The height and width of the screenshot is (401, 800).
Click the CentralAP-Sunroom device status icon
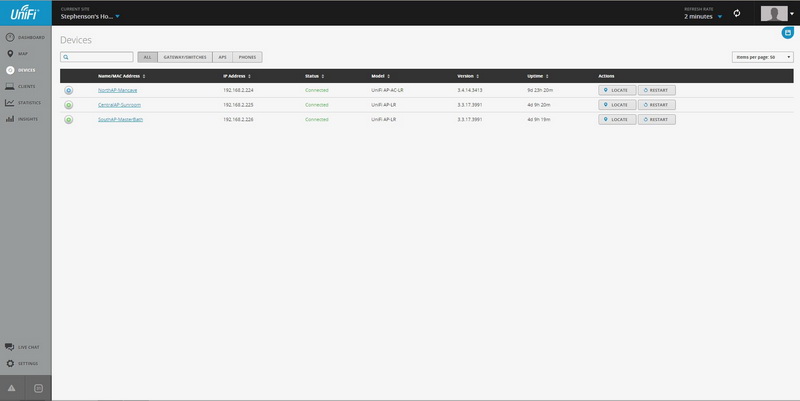[68, 105]
